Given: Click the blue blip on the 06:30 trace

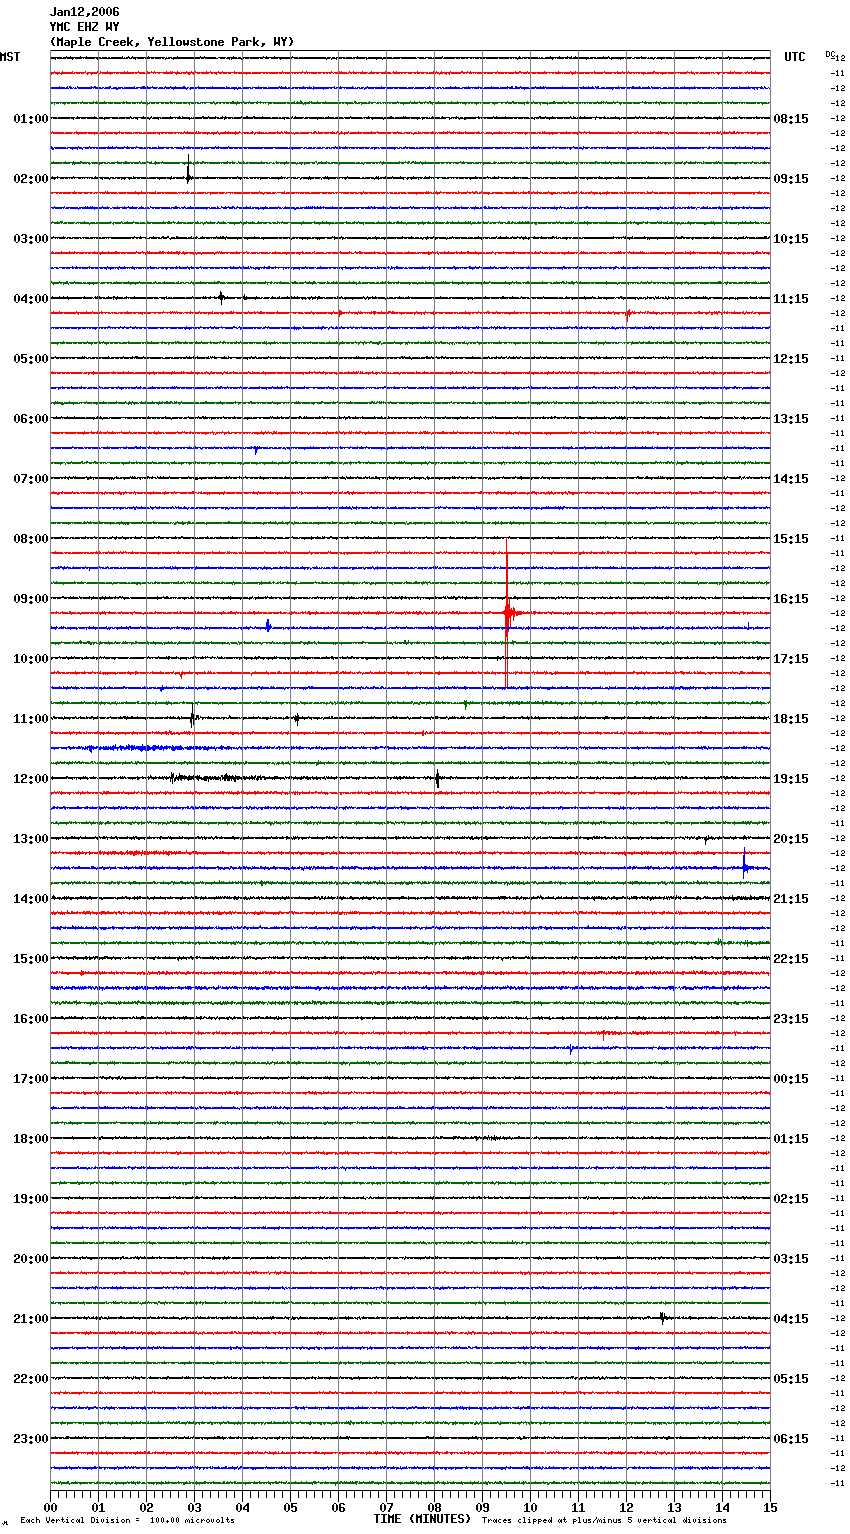Looking at the screenshot, I should (x=256, y=450).
